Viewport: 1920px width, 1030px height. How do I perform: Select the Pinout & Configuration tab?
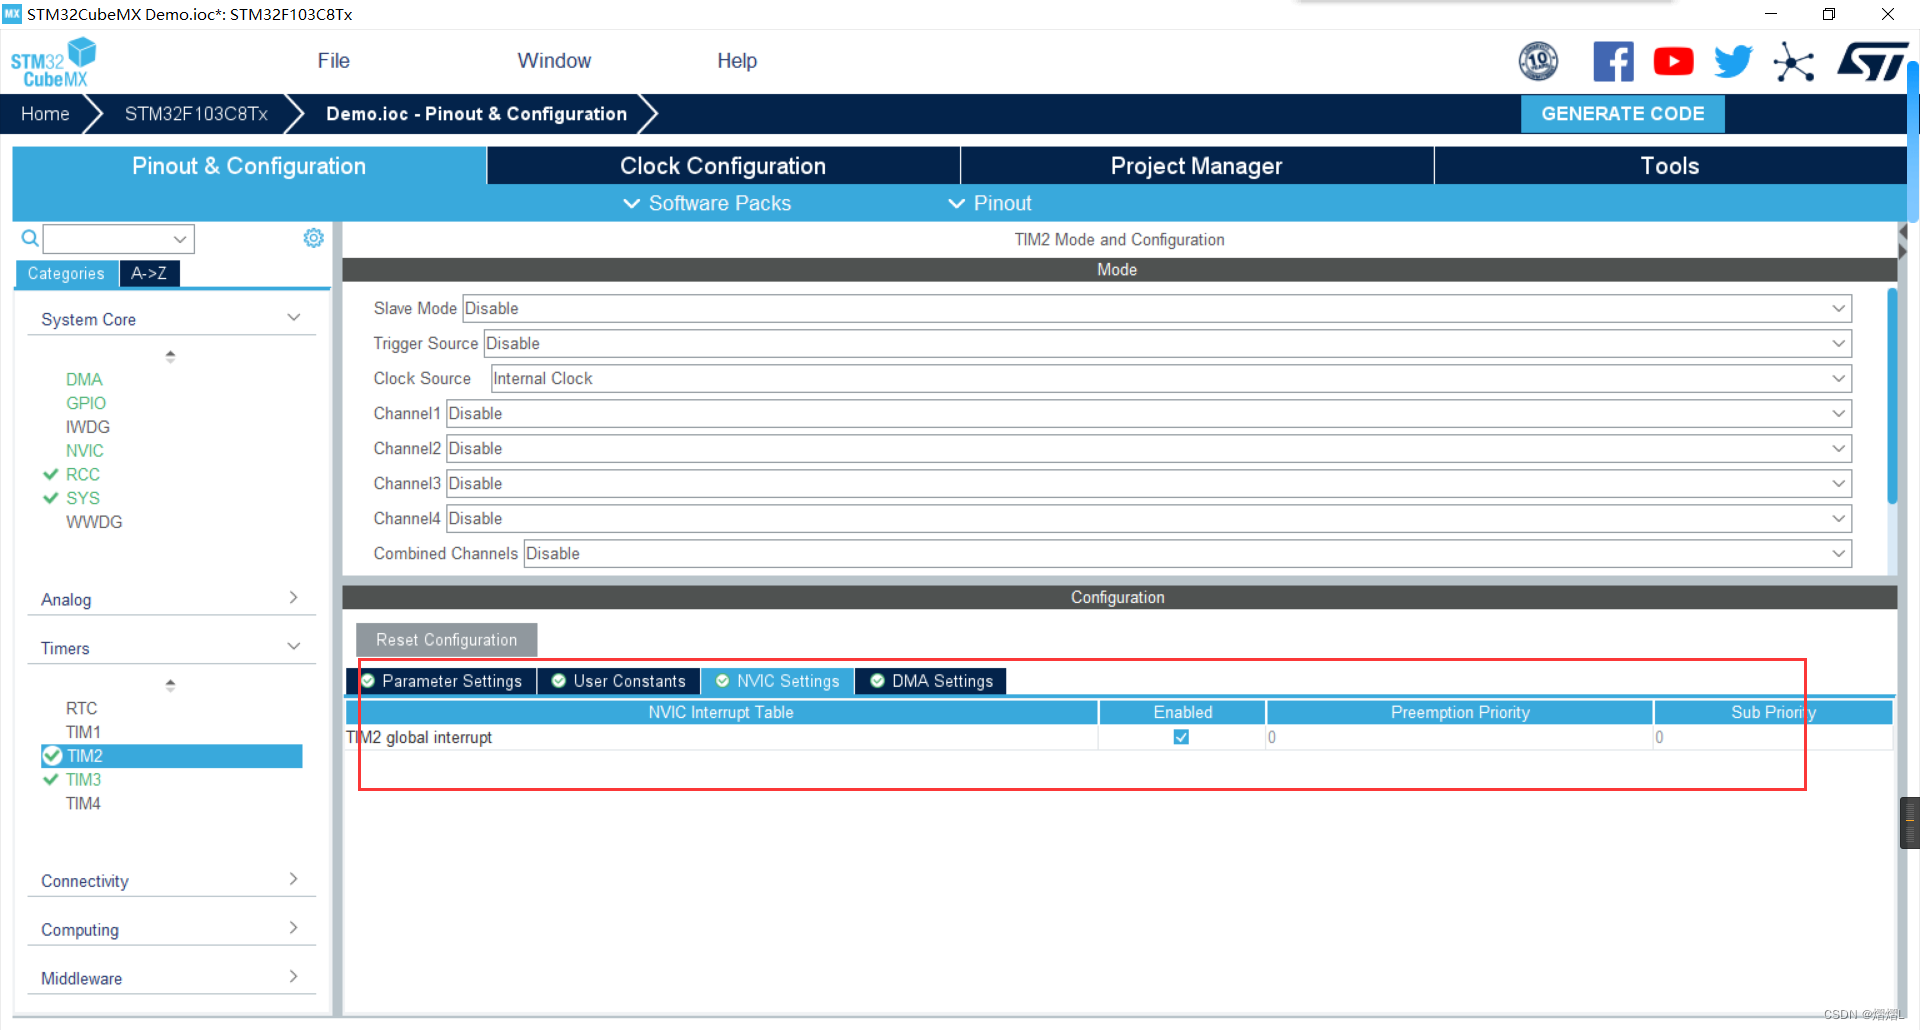(249, 166)
